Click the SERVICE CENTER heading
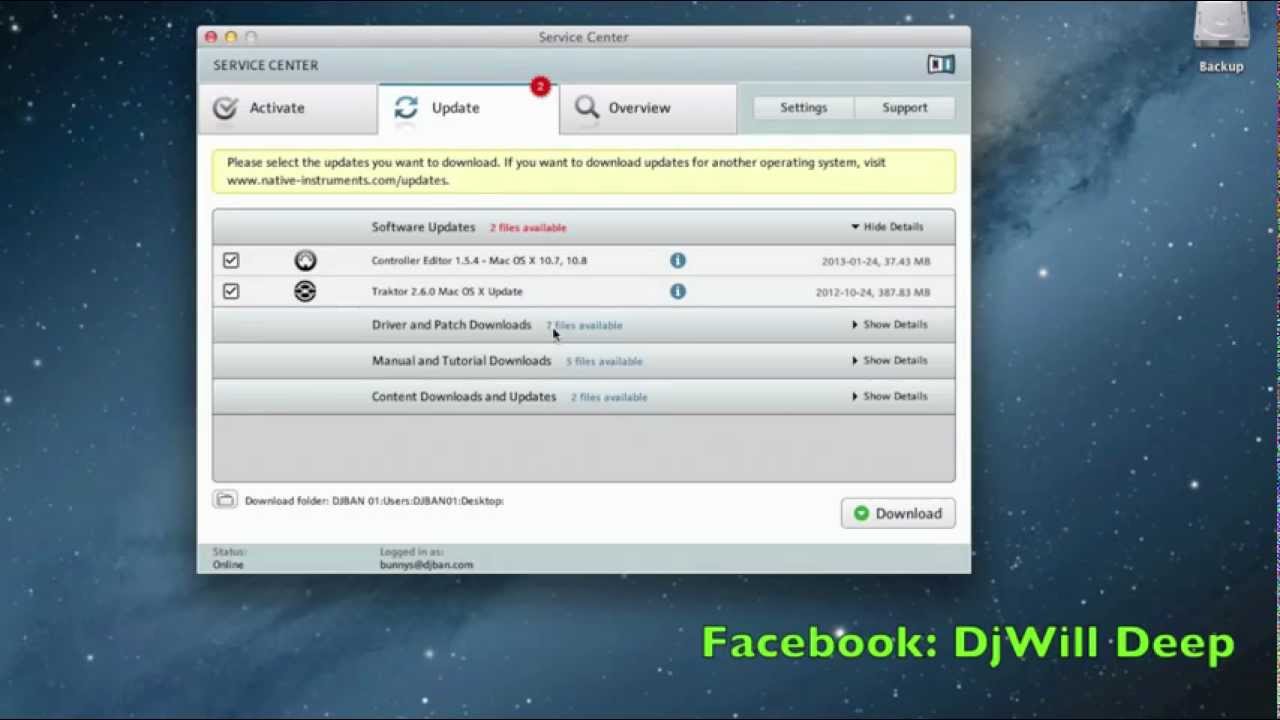This screenshot has width=1280, height=720. [265, 65]
